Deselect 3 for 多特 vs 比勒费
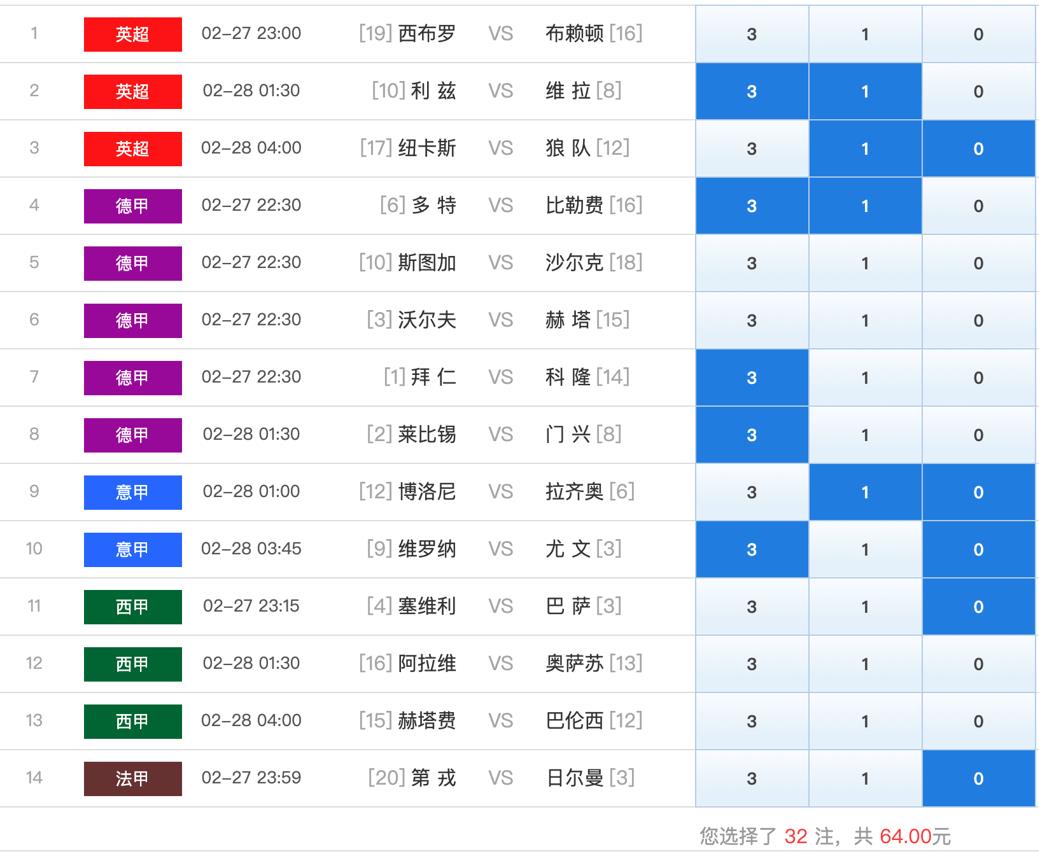Viewport: 1039px width, 854px height. [752, 206]
